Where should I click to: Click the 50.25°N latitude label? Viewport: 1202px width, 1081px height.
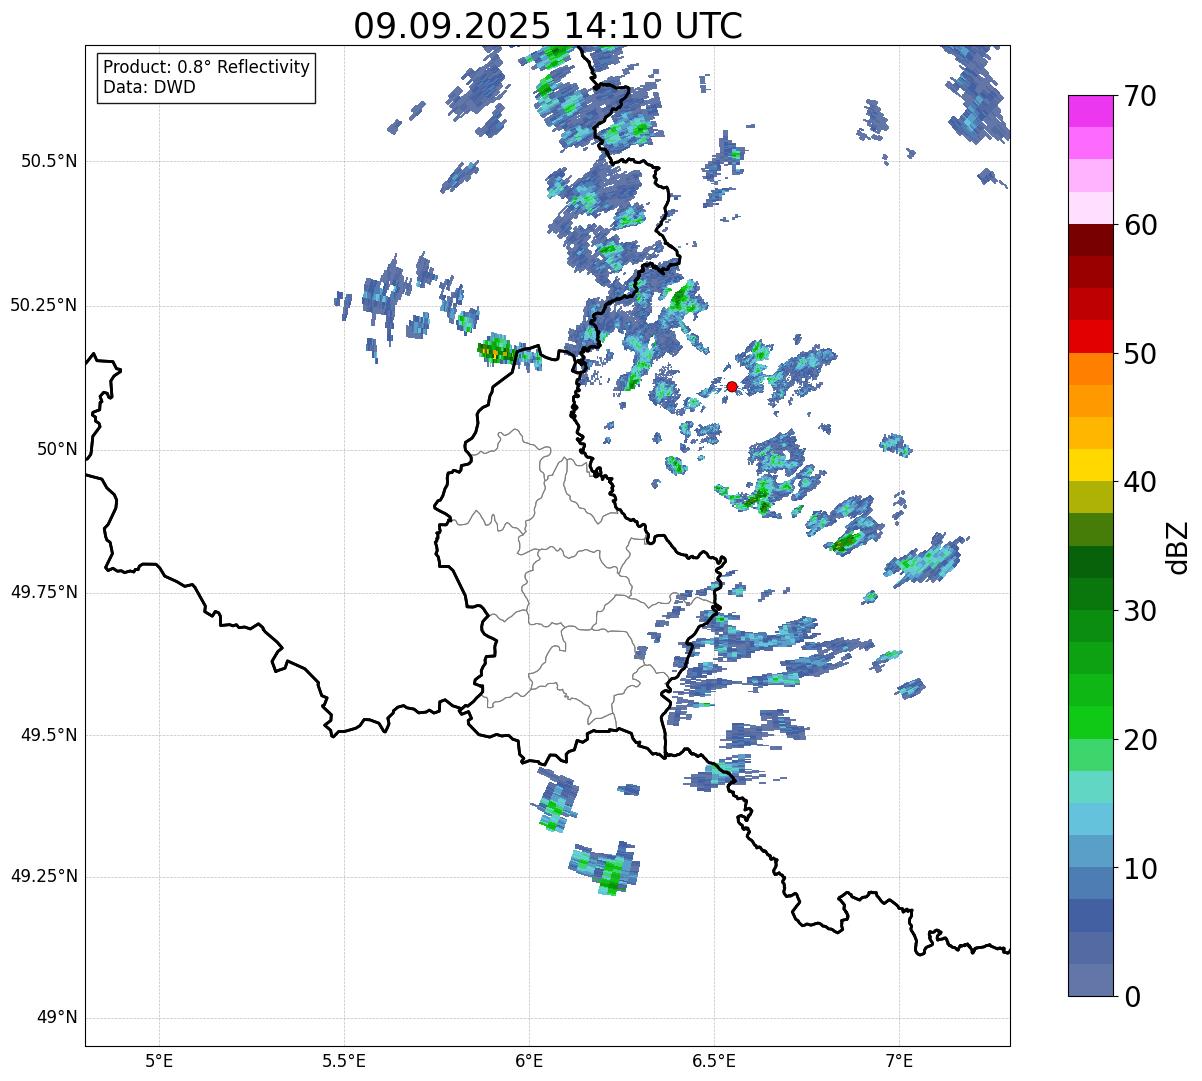pyautogui.click(x=44, y=305)
